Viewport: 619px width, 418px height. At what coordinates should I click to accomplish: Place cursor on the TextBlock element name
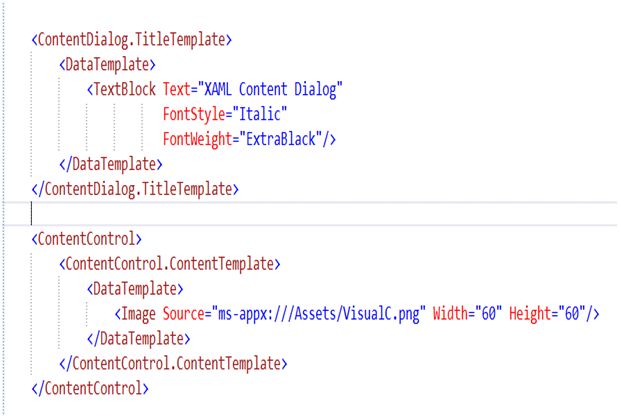pos(126,90)
